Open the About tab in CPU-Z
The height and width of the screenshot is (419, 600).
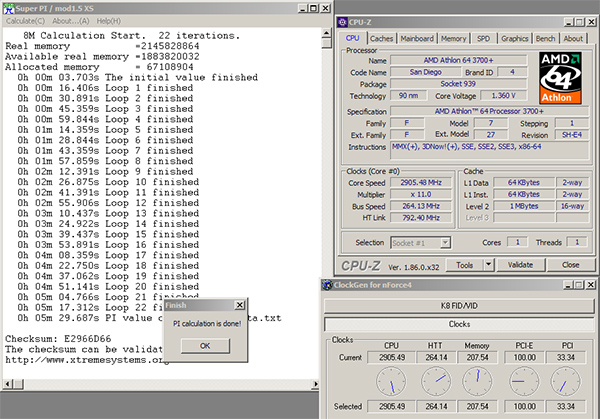[573, 39]
